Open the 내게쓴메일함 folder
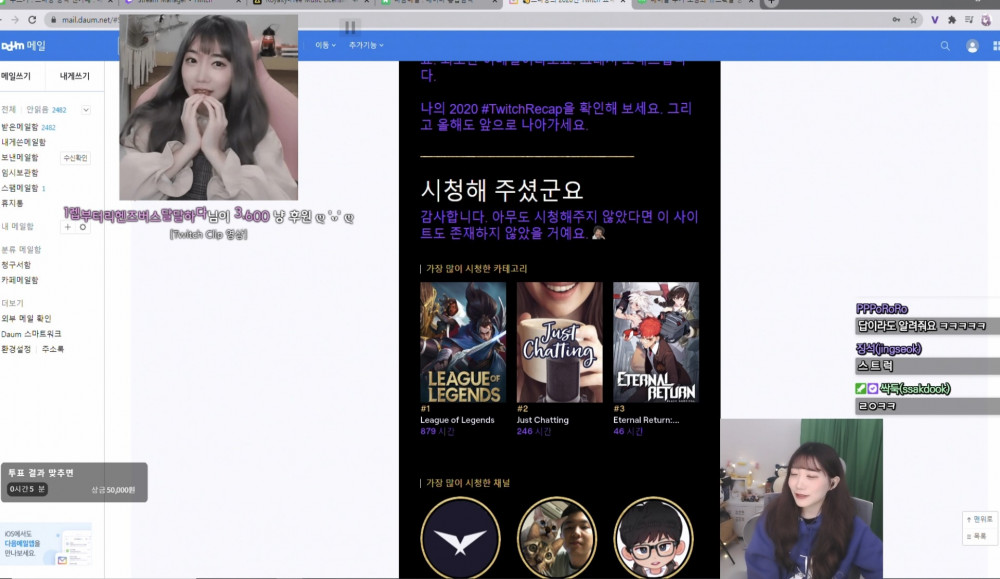The height and width of the screenshot is (579, 1000). click(24, 142)
